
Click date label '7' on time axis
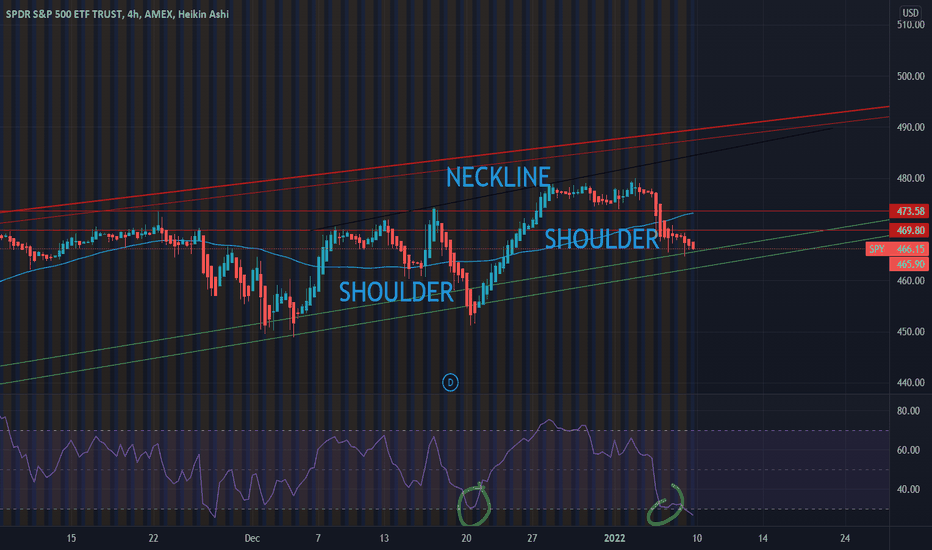(318, 538)
